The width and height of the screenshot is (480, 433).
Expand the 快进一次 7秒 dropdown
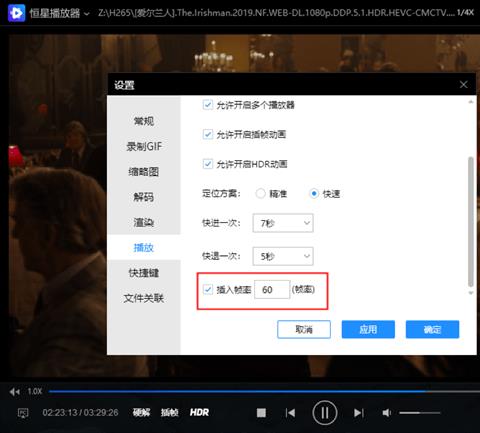coord(283,223)
